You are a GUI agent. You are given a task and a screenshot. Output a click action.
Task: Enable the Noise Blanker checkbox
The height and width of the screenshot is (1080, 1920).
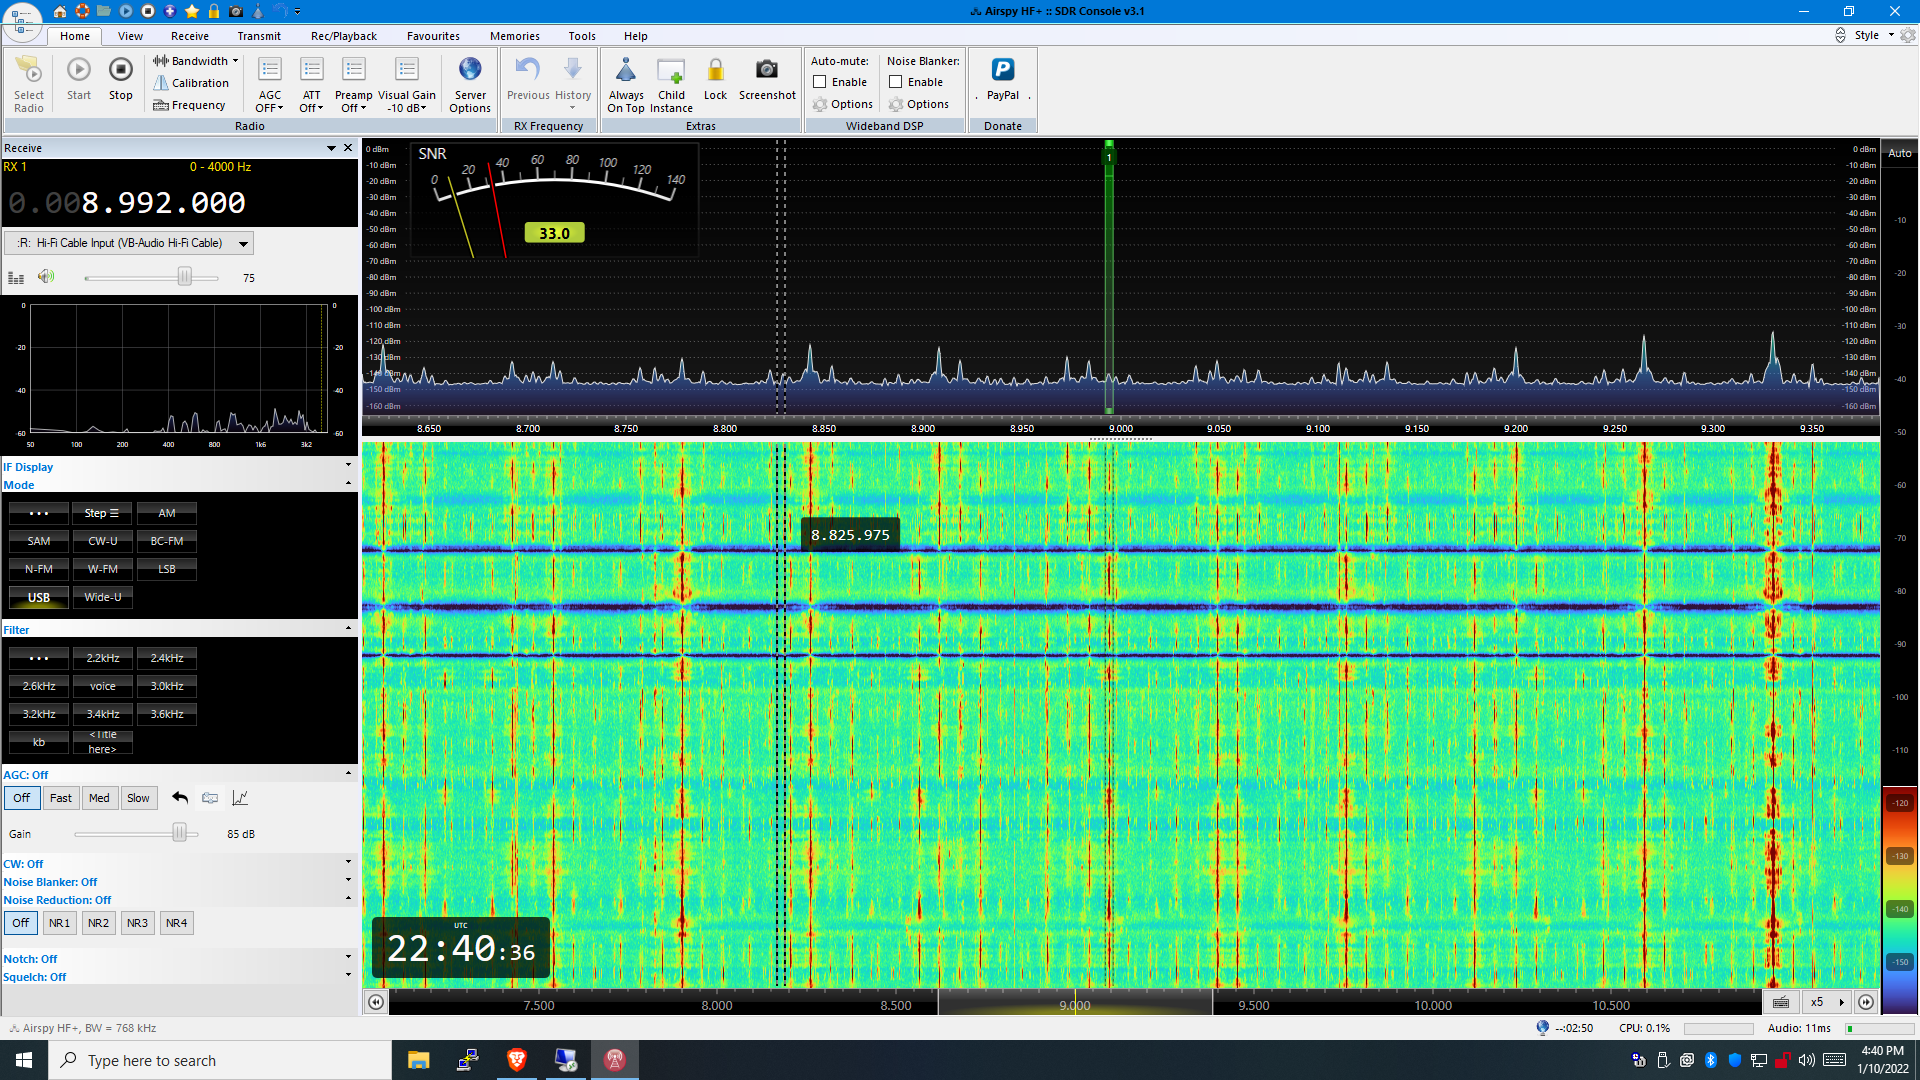(x=896, y=82)
